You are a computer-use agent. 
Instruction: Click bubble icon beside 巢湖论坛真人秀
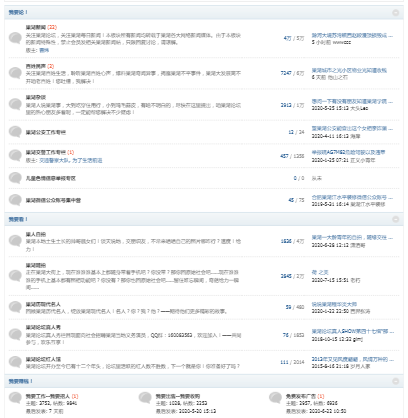click(15, 334)
